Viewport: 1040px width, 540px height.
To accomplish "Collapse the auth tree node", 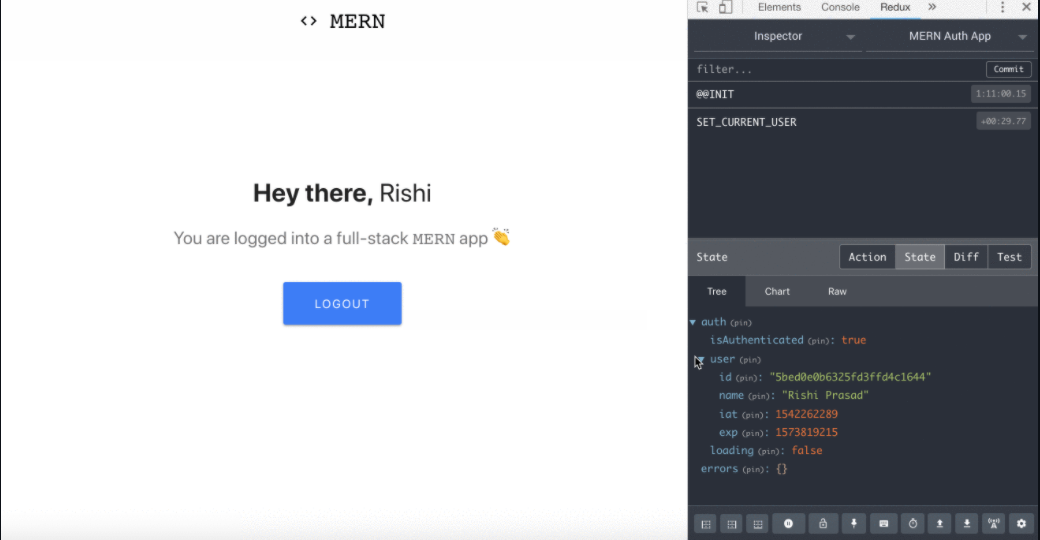I will [x=693, y=322].
